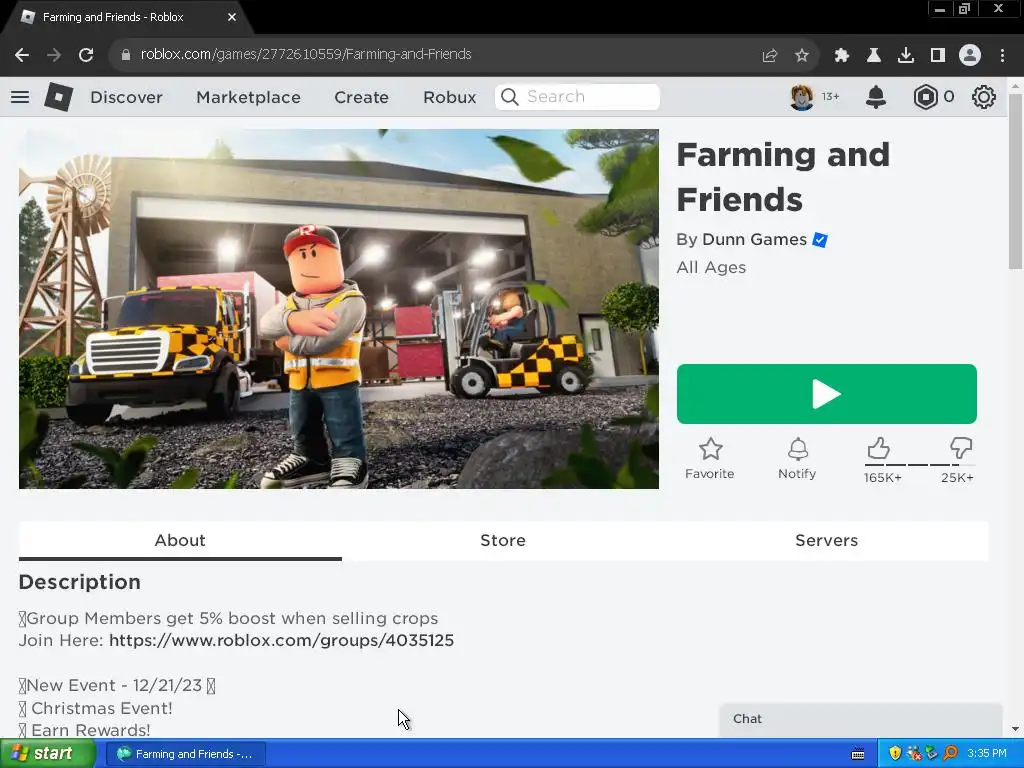The image size is (1024, 768).
Task: Focus the Roblox search field
Action: pos(577,97)
